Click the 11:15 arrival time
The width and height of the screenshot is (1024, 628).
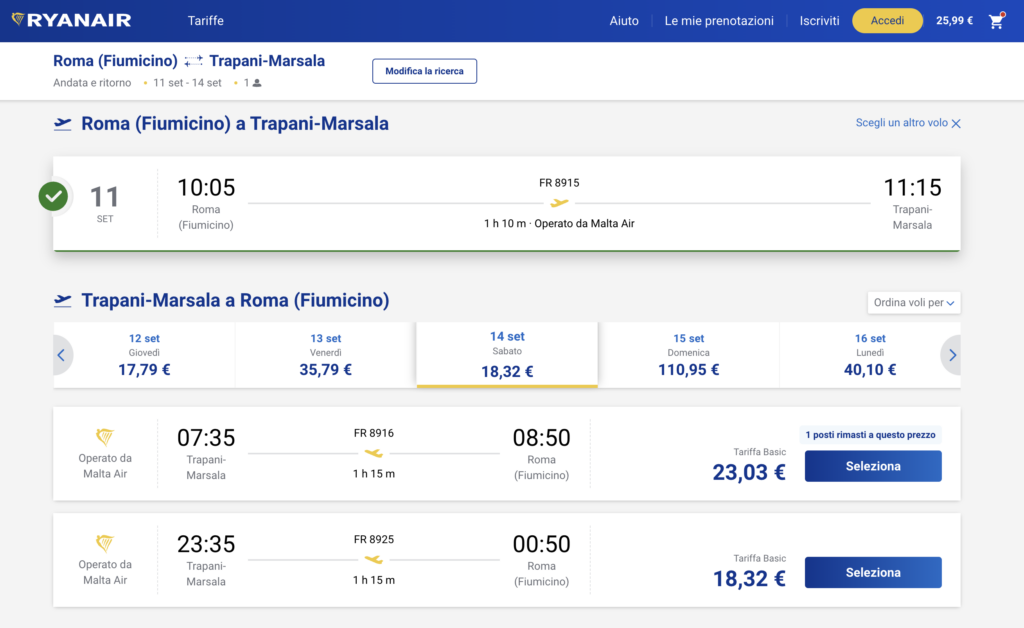[x=912, y=187]
